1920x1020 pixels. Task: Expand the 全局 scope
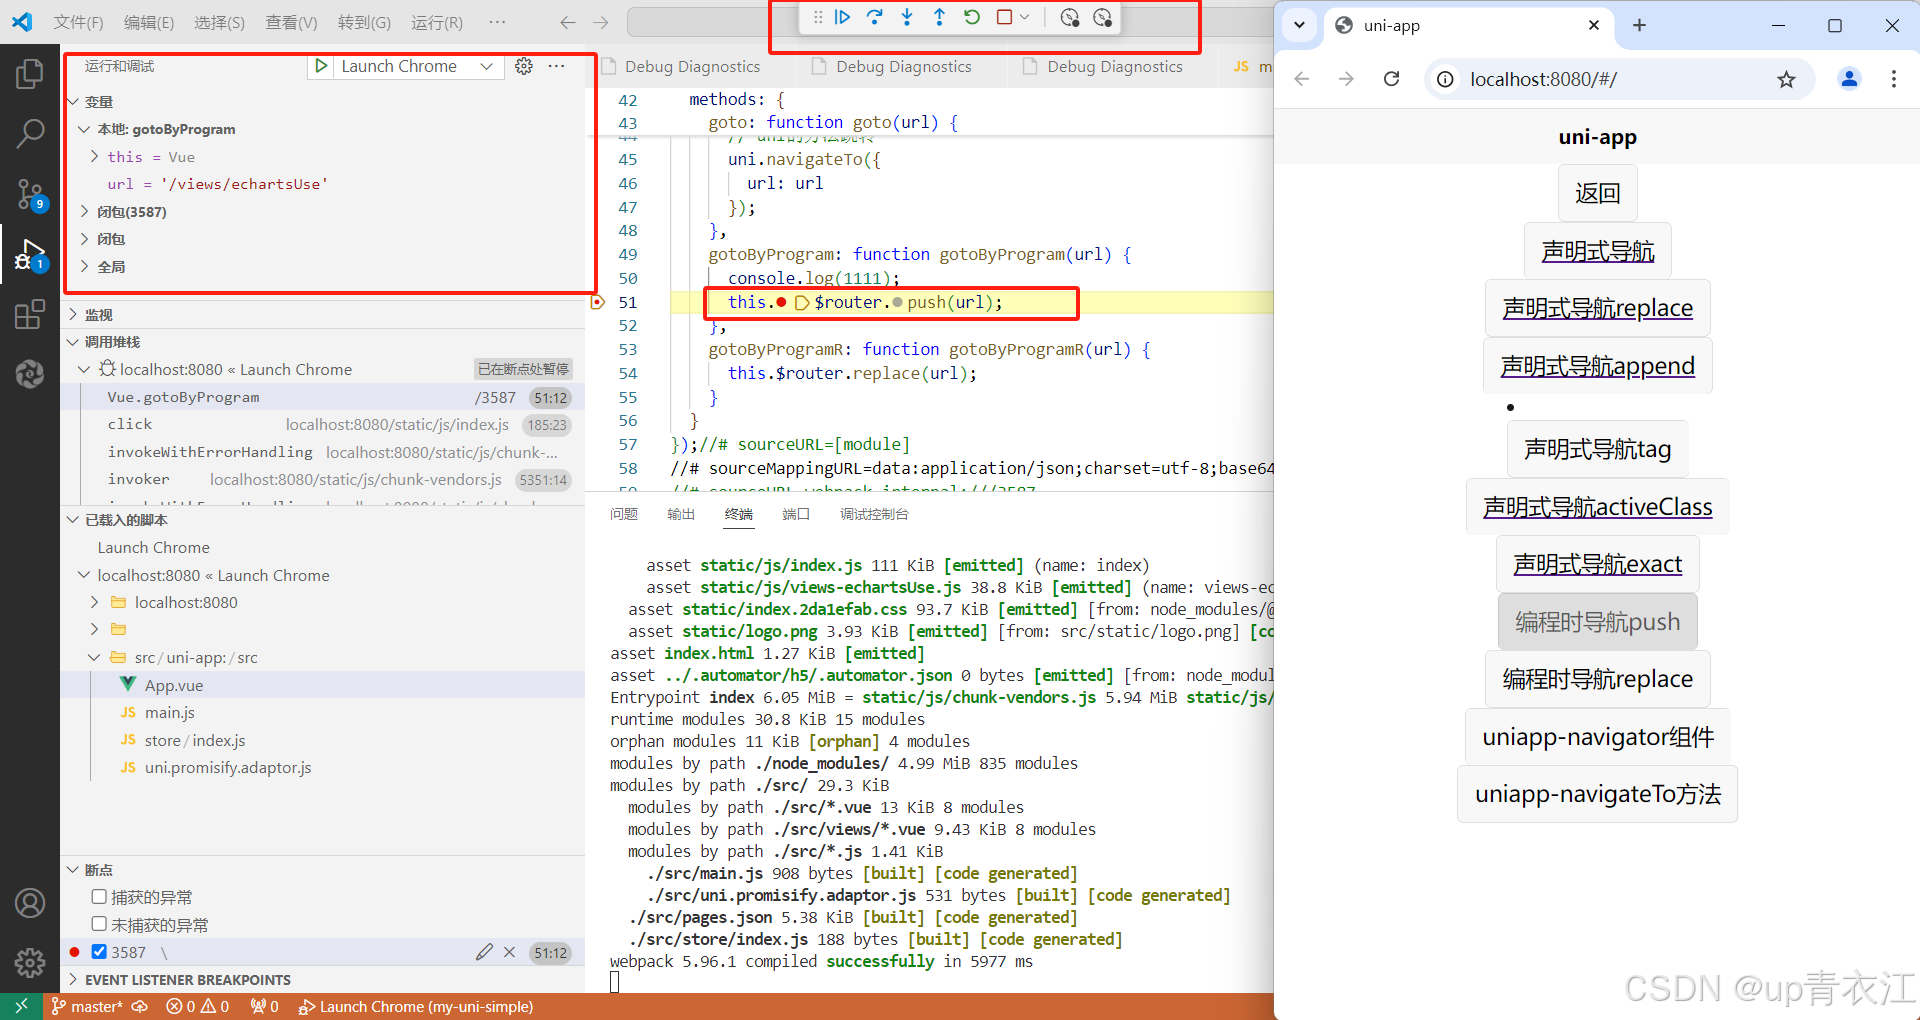pos(84,267)
